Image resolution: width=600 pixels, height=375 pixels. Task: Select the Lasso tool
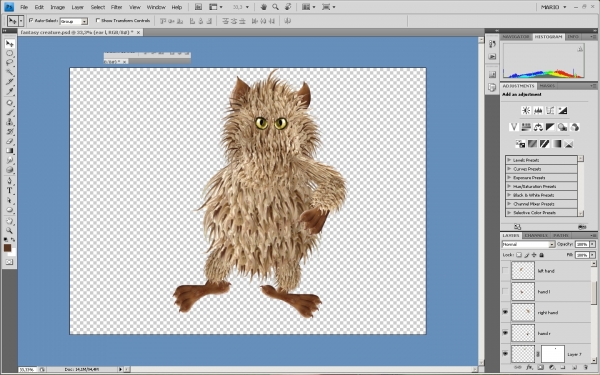(10, 62)
